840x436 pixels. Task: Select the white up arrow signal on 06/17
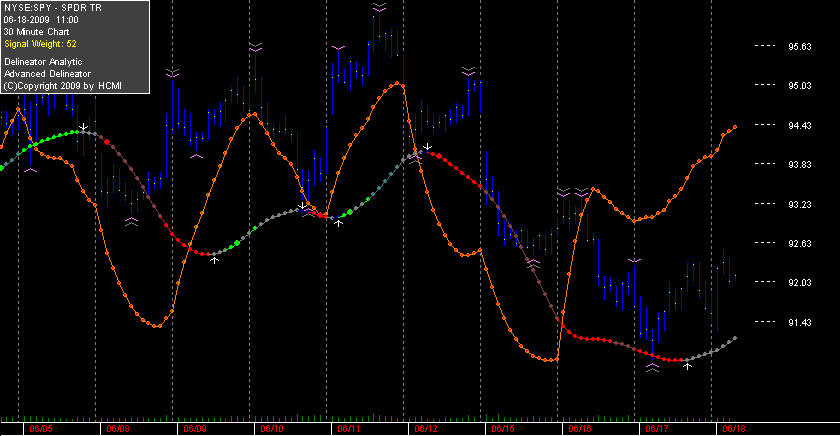tap(687, 366)
